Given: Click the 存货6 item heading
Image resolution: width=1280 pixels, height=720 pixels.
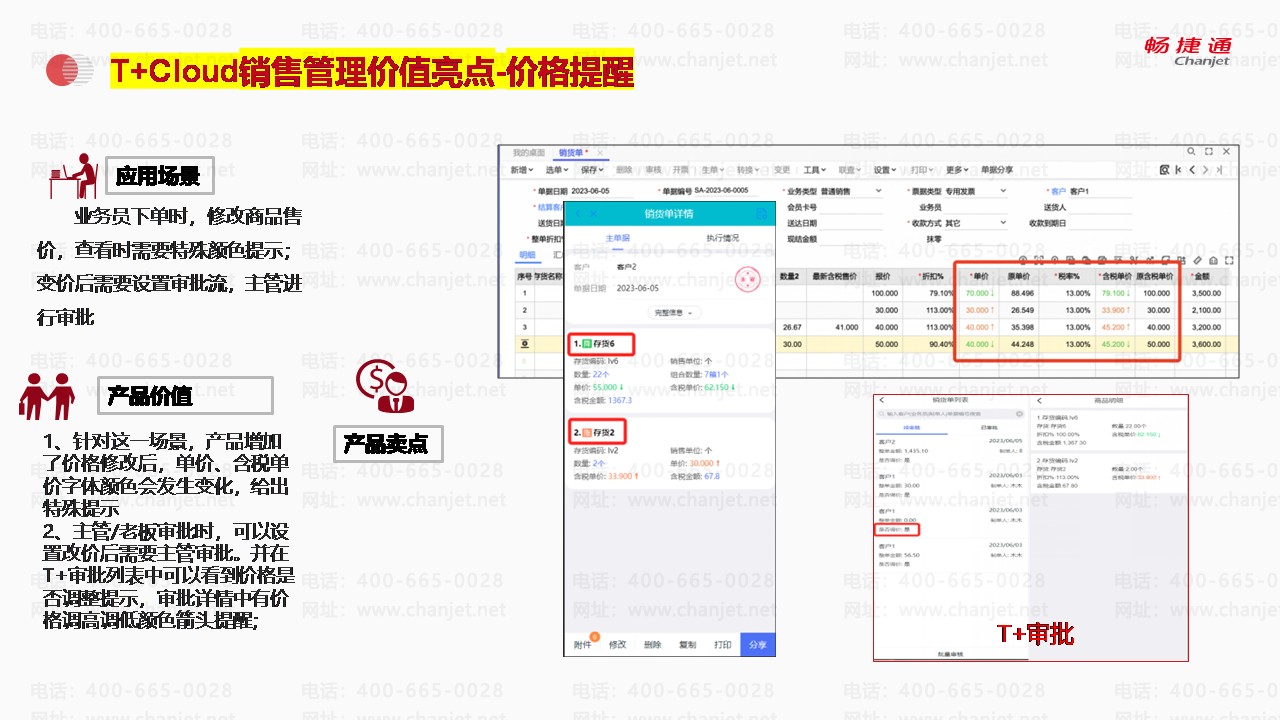Looking at the screenshot, I should [601, 345].
